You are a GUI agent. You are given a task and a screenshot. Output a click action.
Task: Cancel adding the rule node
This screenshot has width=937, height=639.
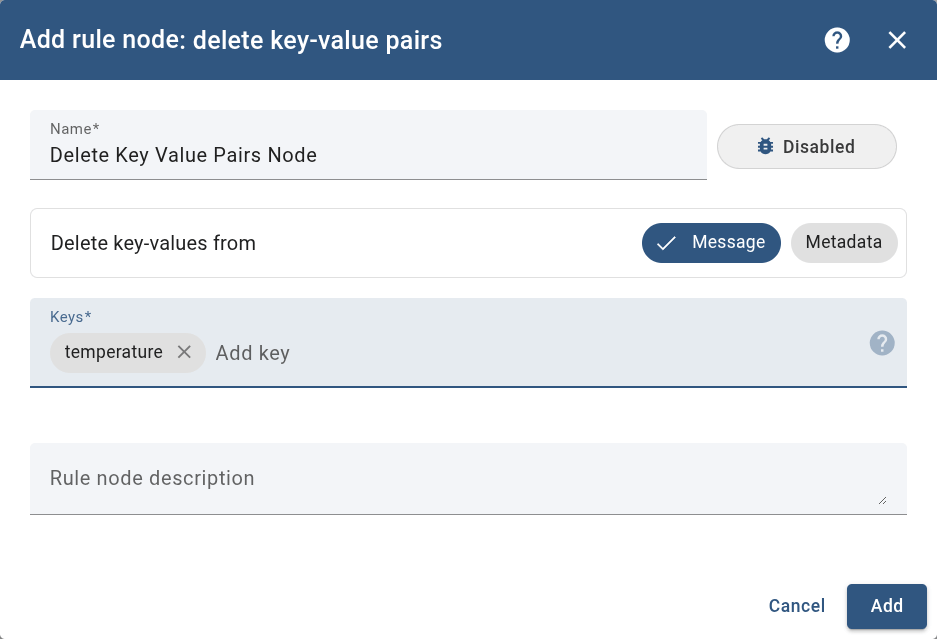796,606
